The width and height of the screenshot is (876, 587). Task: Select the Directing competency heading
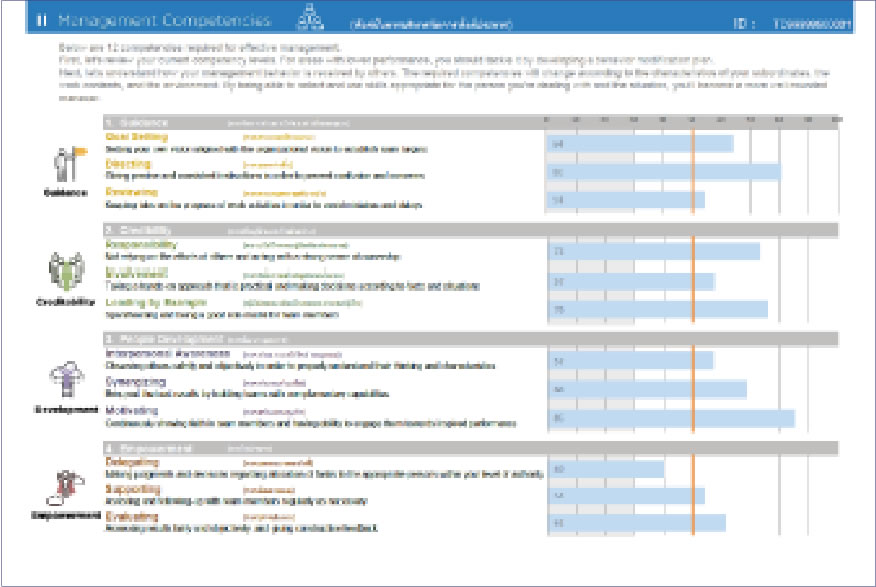pos(128,164)
